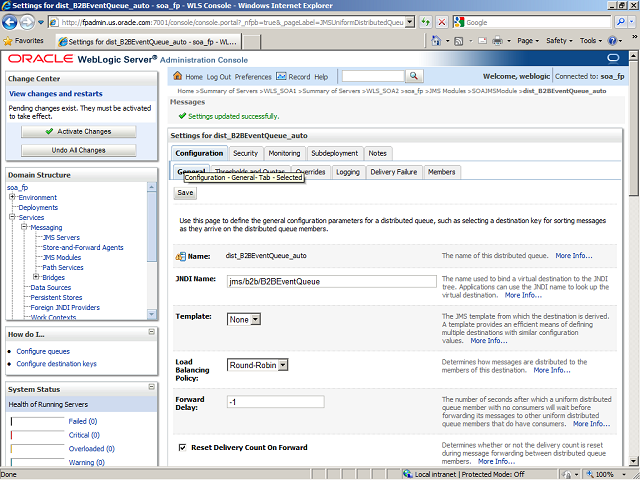The height and width of the screenshot is (480, 640).
Task: Switch to the Monitoring tab
Action: (284, 153)
